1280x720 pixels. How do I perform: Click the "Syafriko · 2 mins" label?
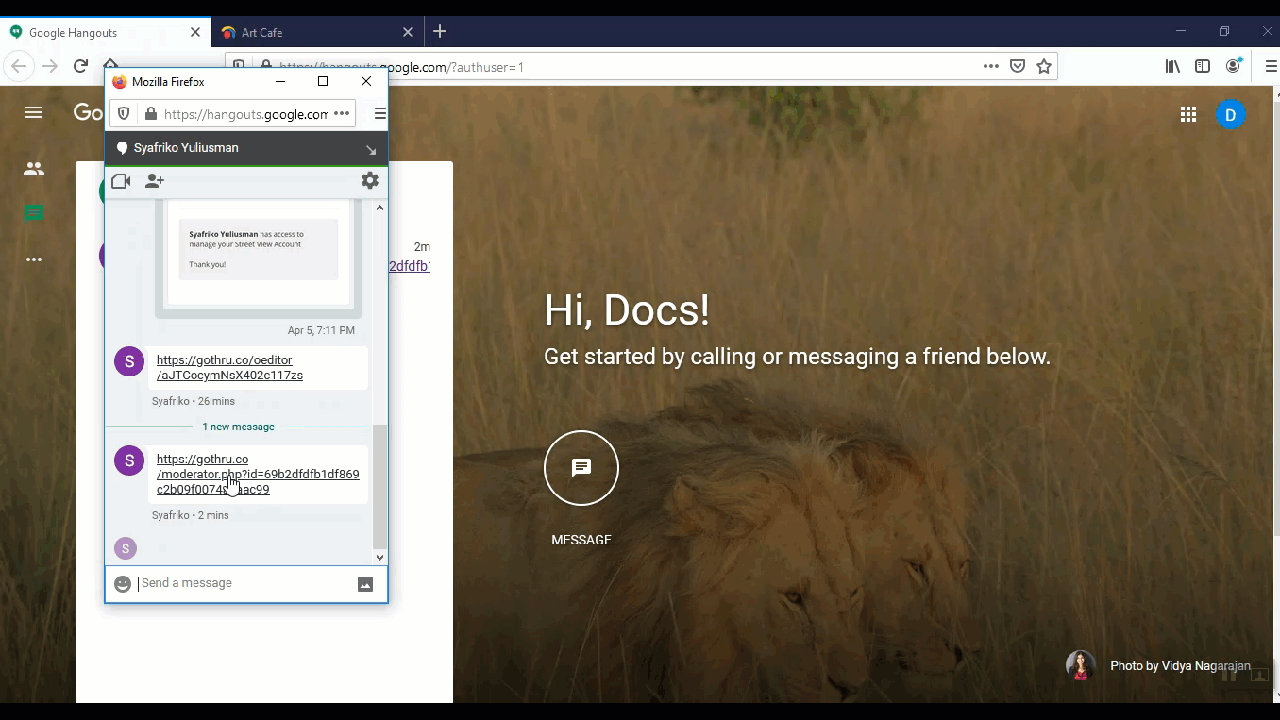pyautogui.click(x=190, y=516)
